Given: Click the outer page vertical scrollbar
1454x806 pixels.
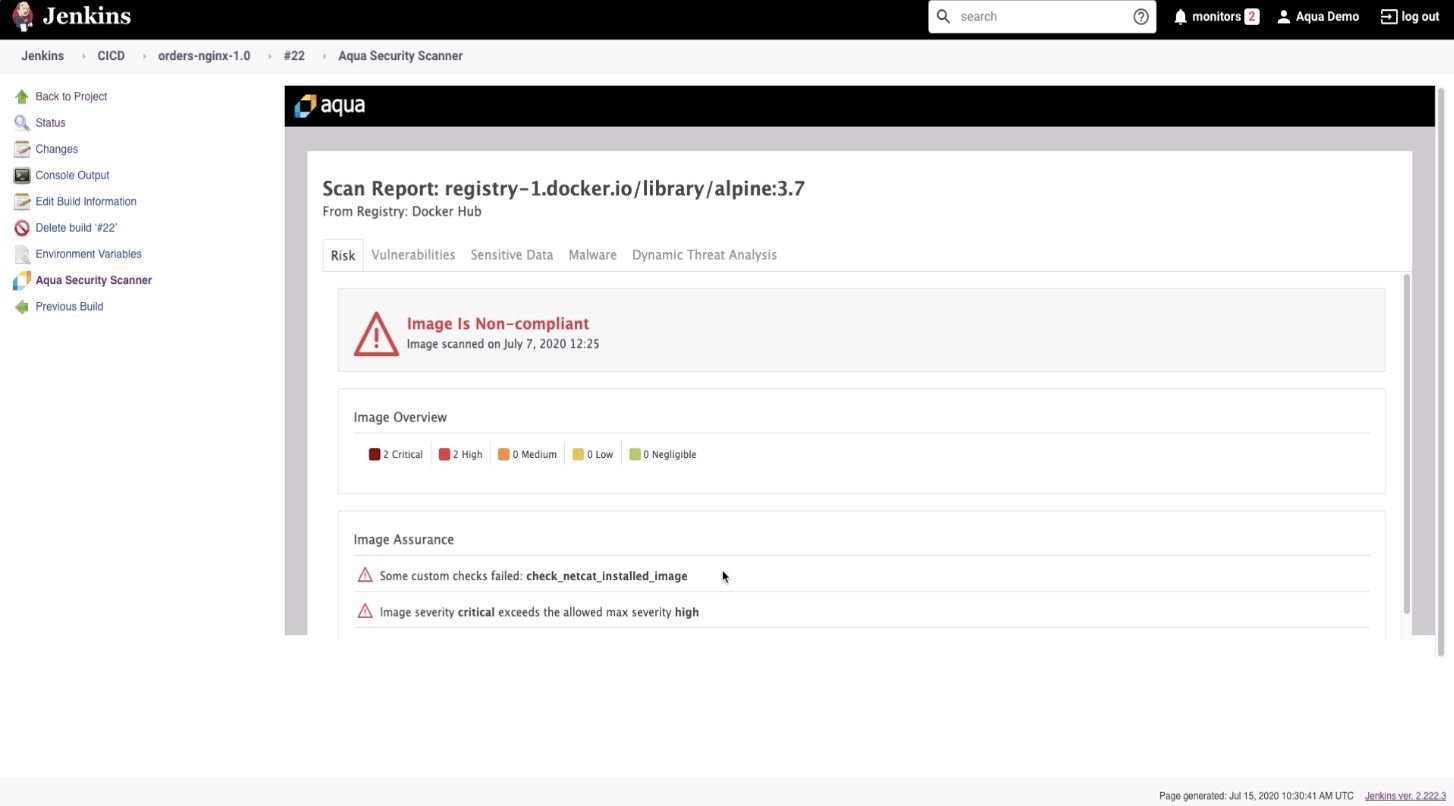Looking at the screenshot, I should click(1441, 370).
